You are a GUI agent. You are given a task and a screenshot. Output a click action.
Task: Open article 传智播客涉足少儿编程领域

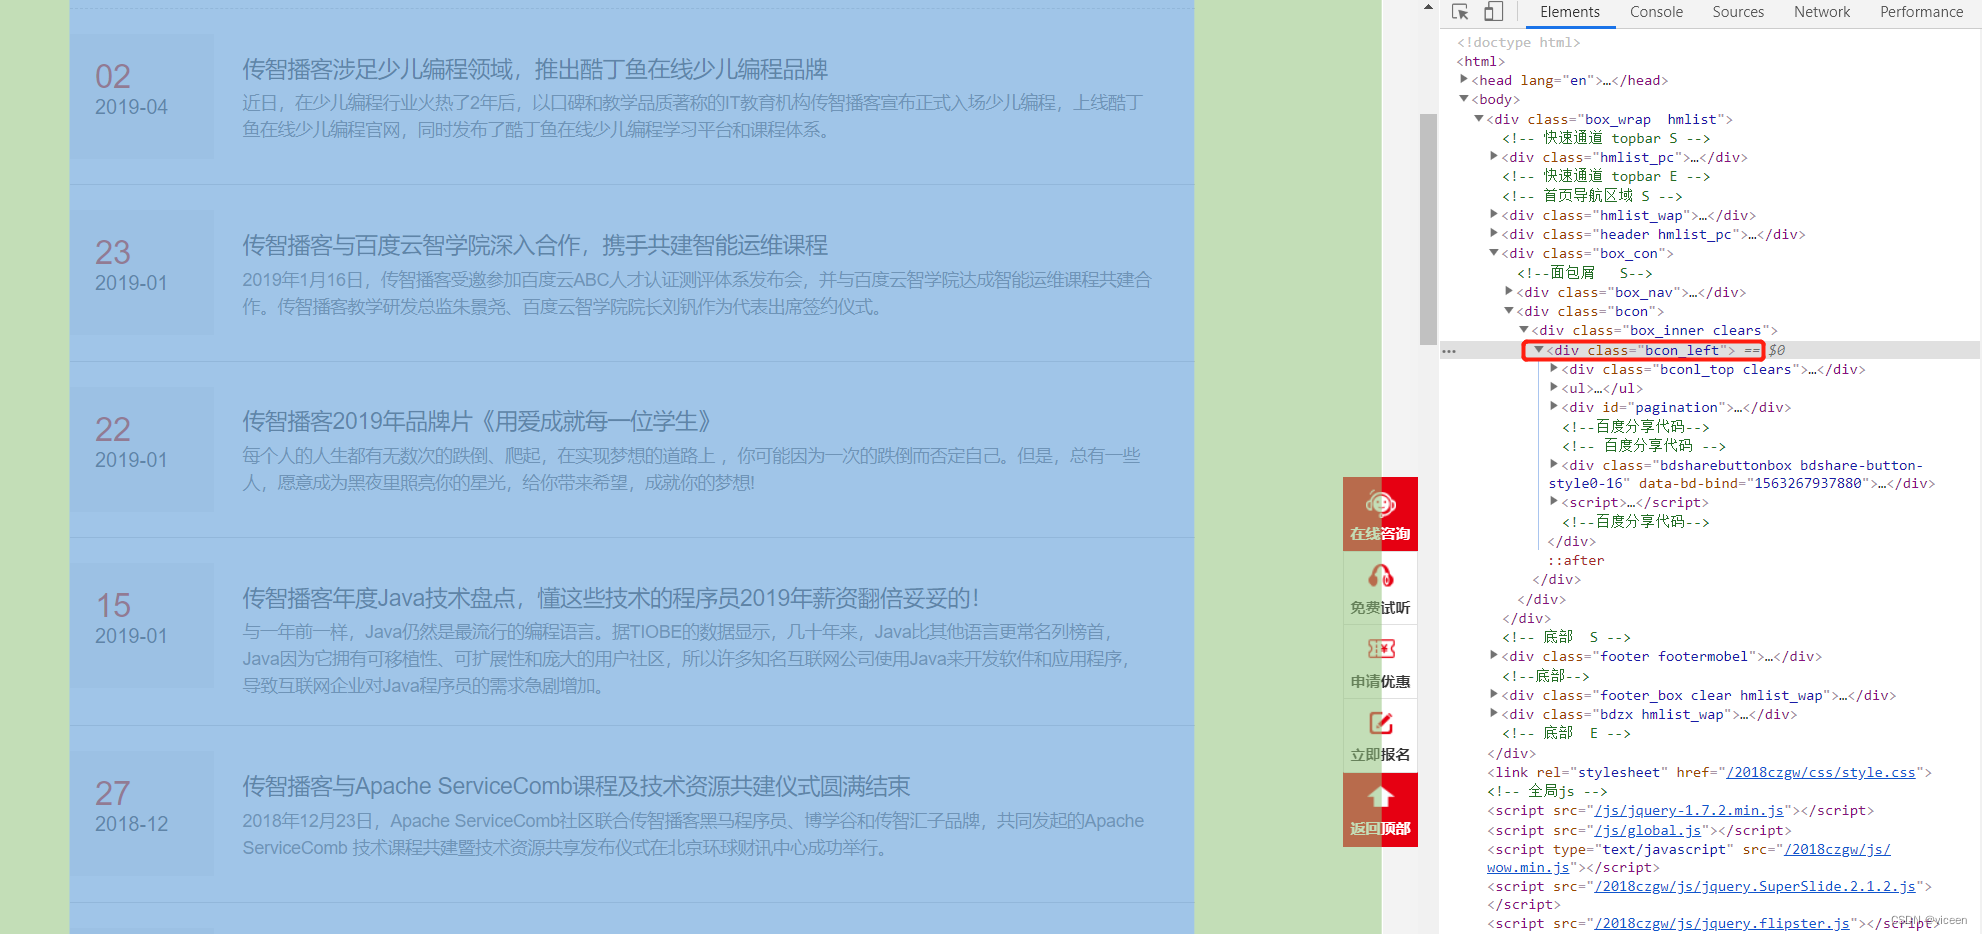(x=535, y=69)
